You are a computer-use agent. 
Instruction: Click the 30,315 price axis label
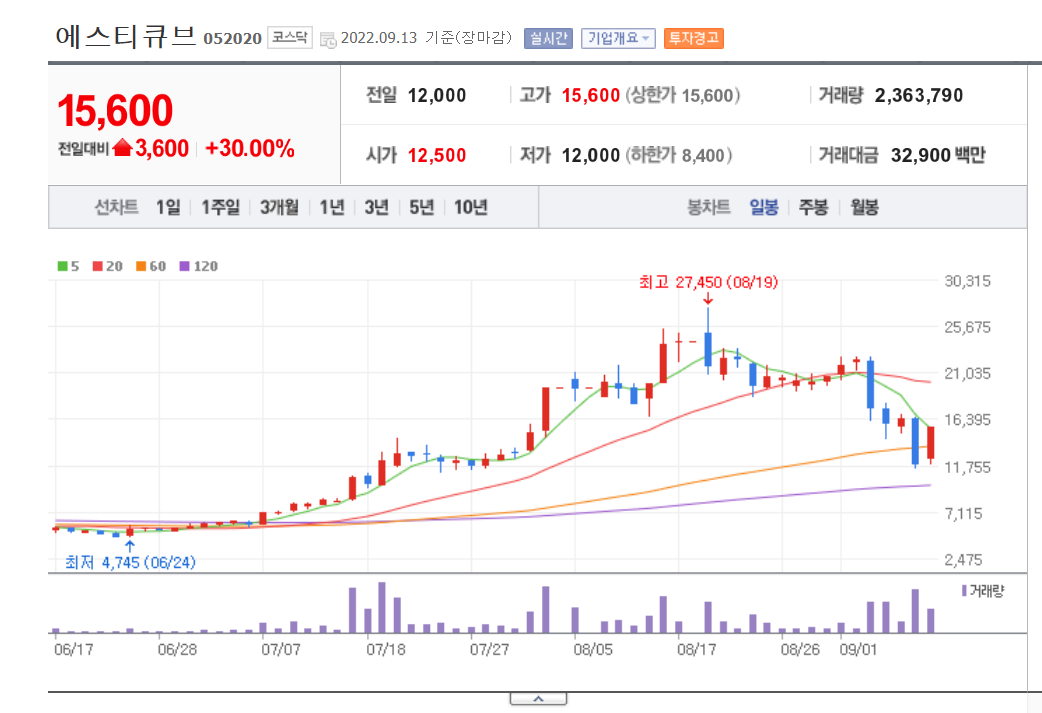click(x=968, y=281)
